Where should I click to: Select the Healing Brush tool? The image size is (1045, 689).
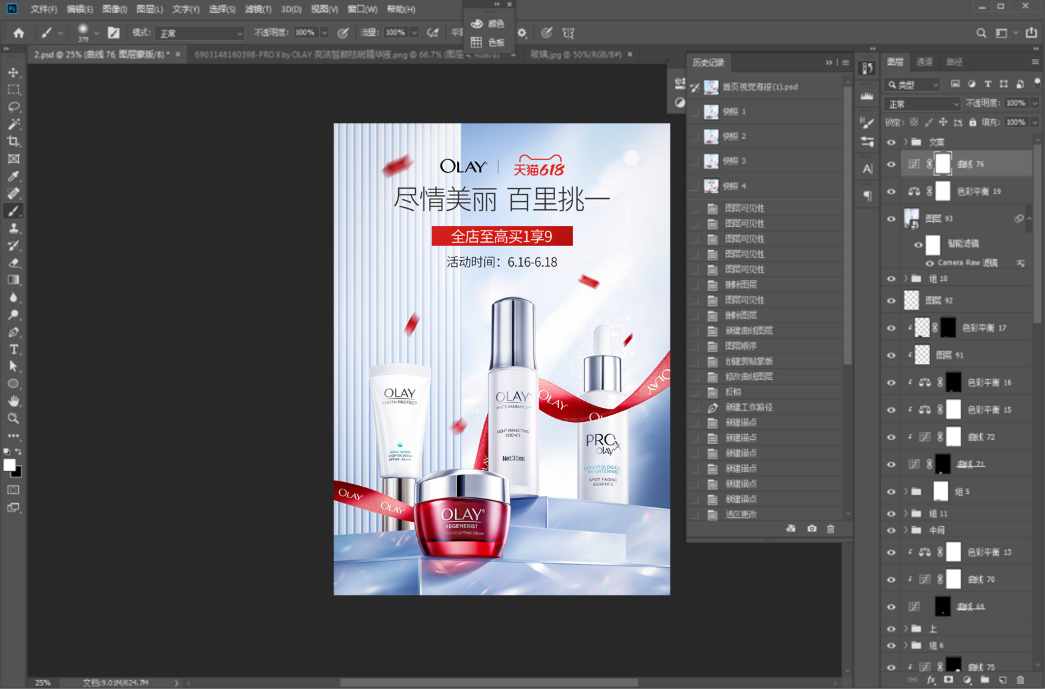[x=13, y=193]
